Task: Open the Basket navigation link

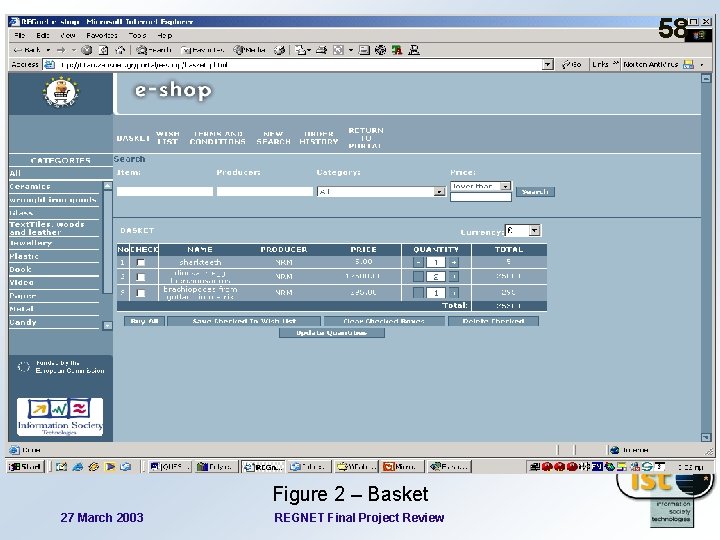Action: point(133,138)
